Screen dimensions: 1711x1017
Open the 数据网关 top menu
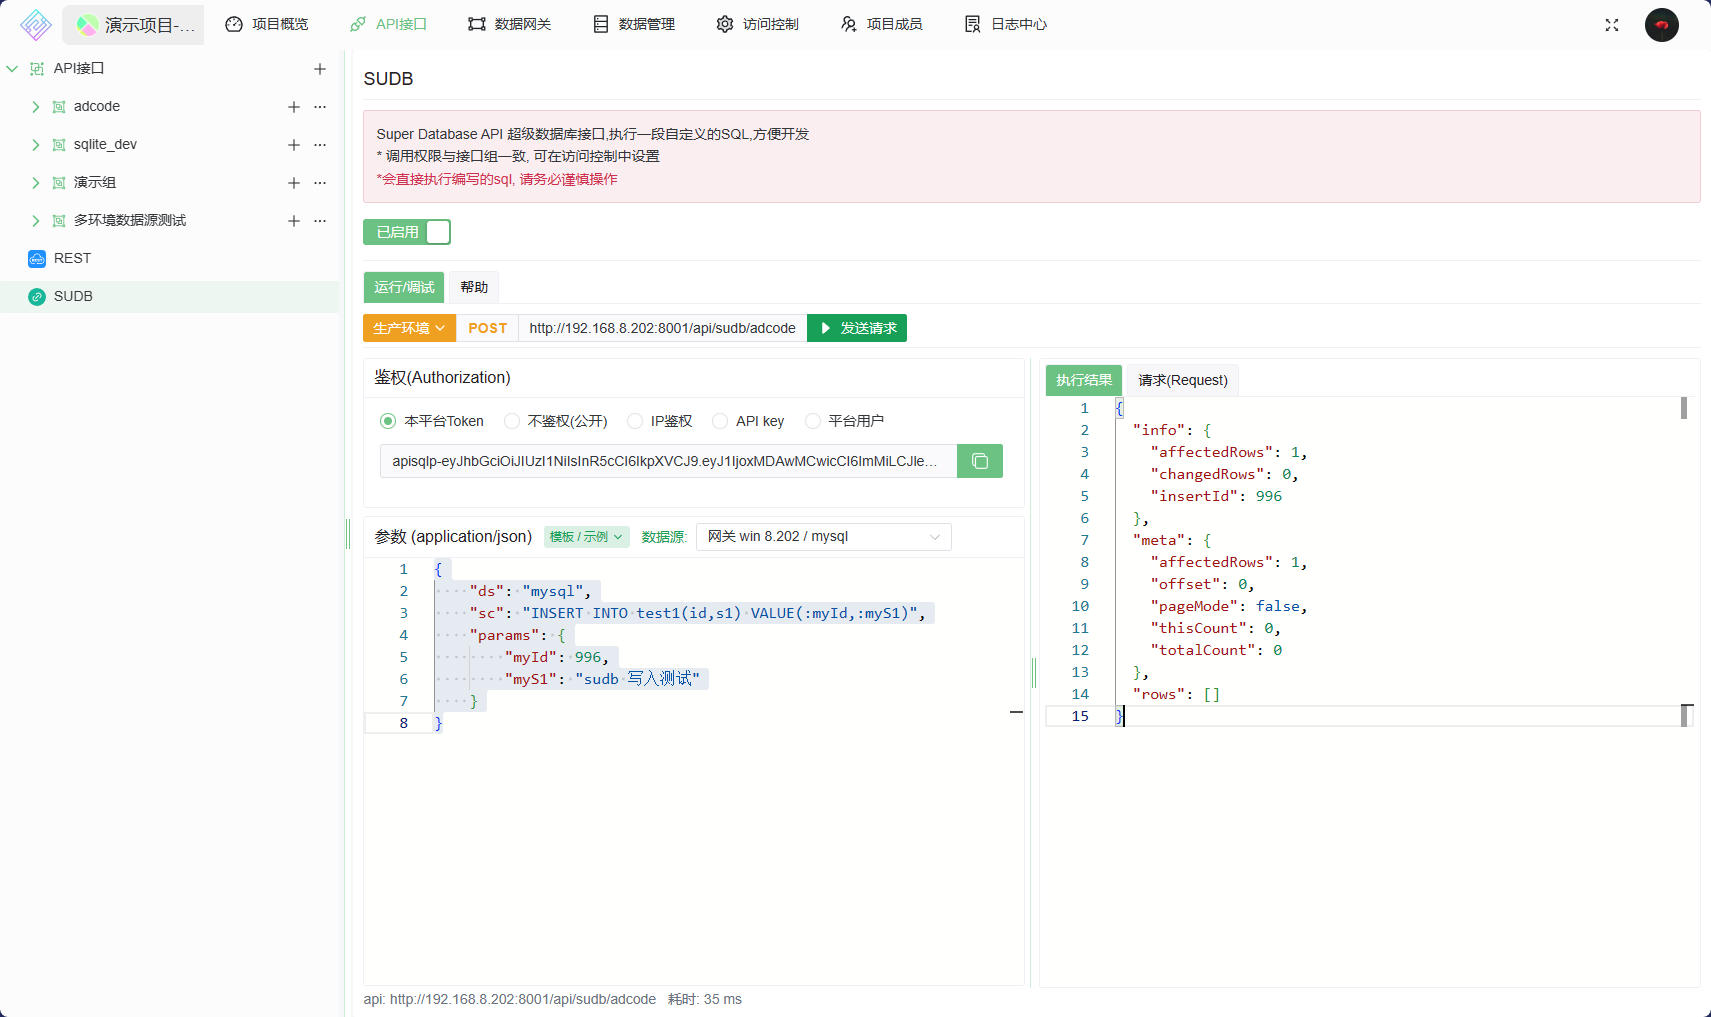coord(510,24)
